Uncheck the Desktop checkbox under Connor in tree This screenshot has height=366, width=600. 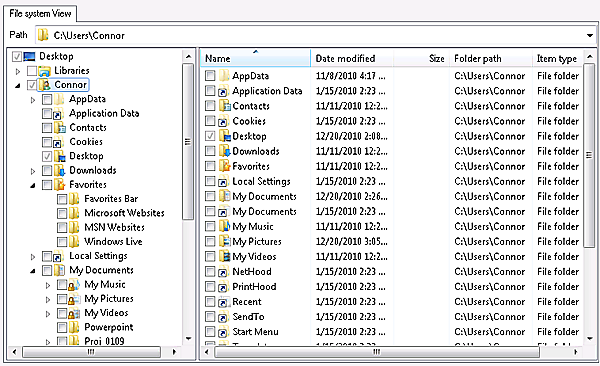pos(47,156)
